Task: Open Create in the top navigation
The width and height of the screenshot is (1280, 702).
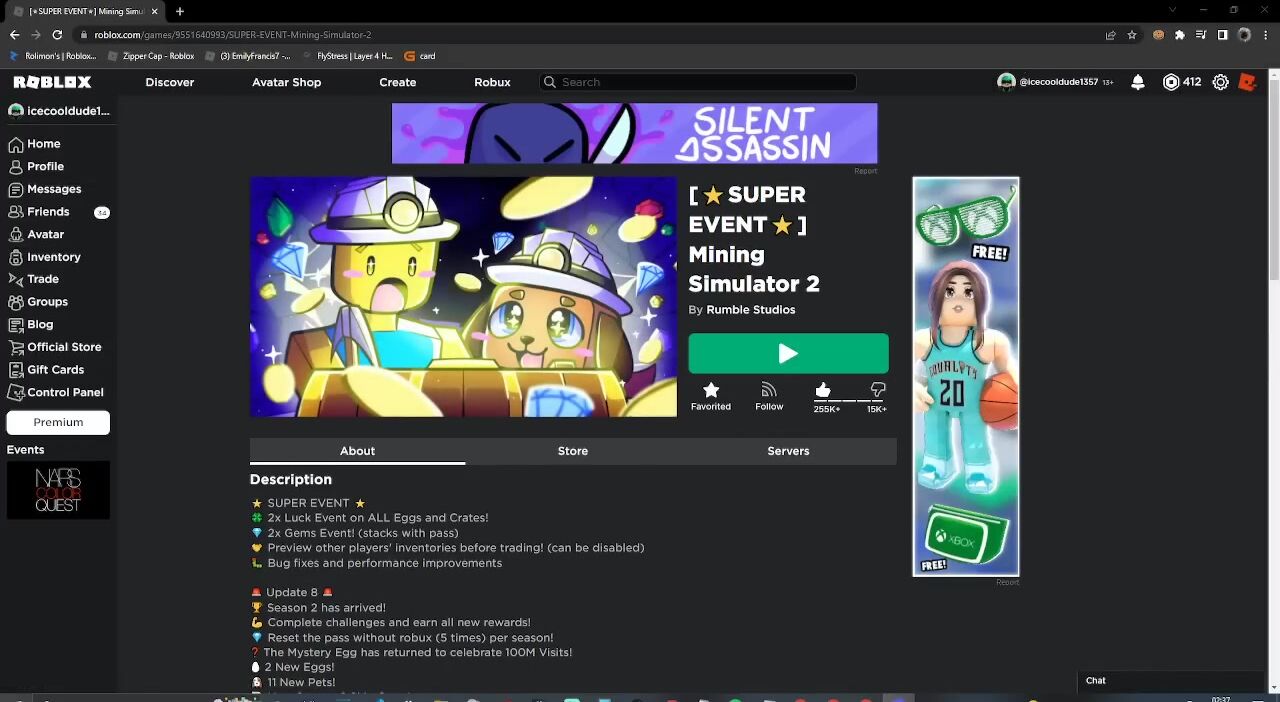Action: (398, 82)
